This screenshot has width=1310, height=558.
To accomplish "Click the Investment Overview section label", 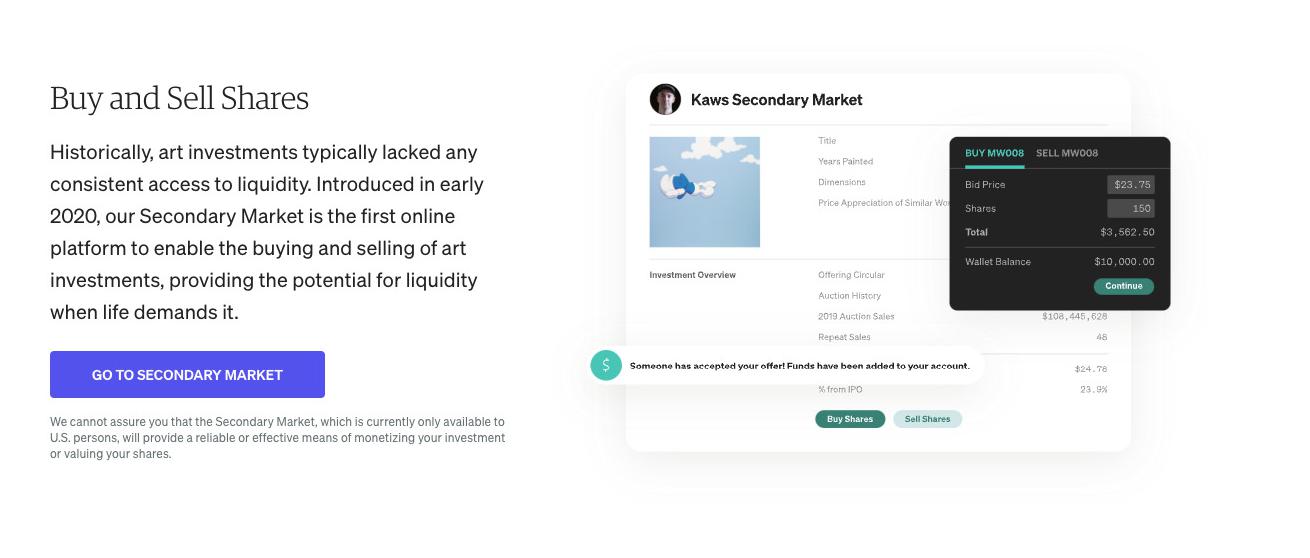I will click(692, 275).
